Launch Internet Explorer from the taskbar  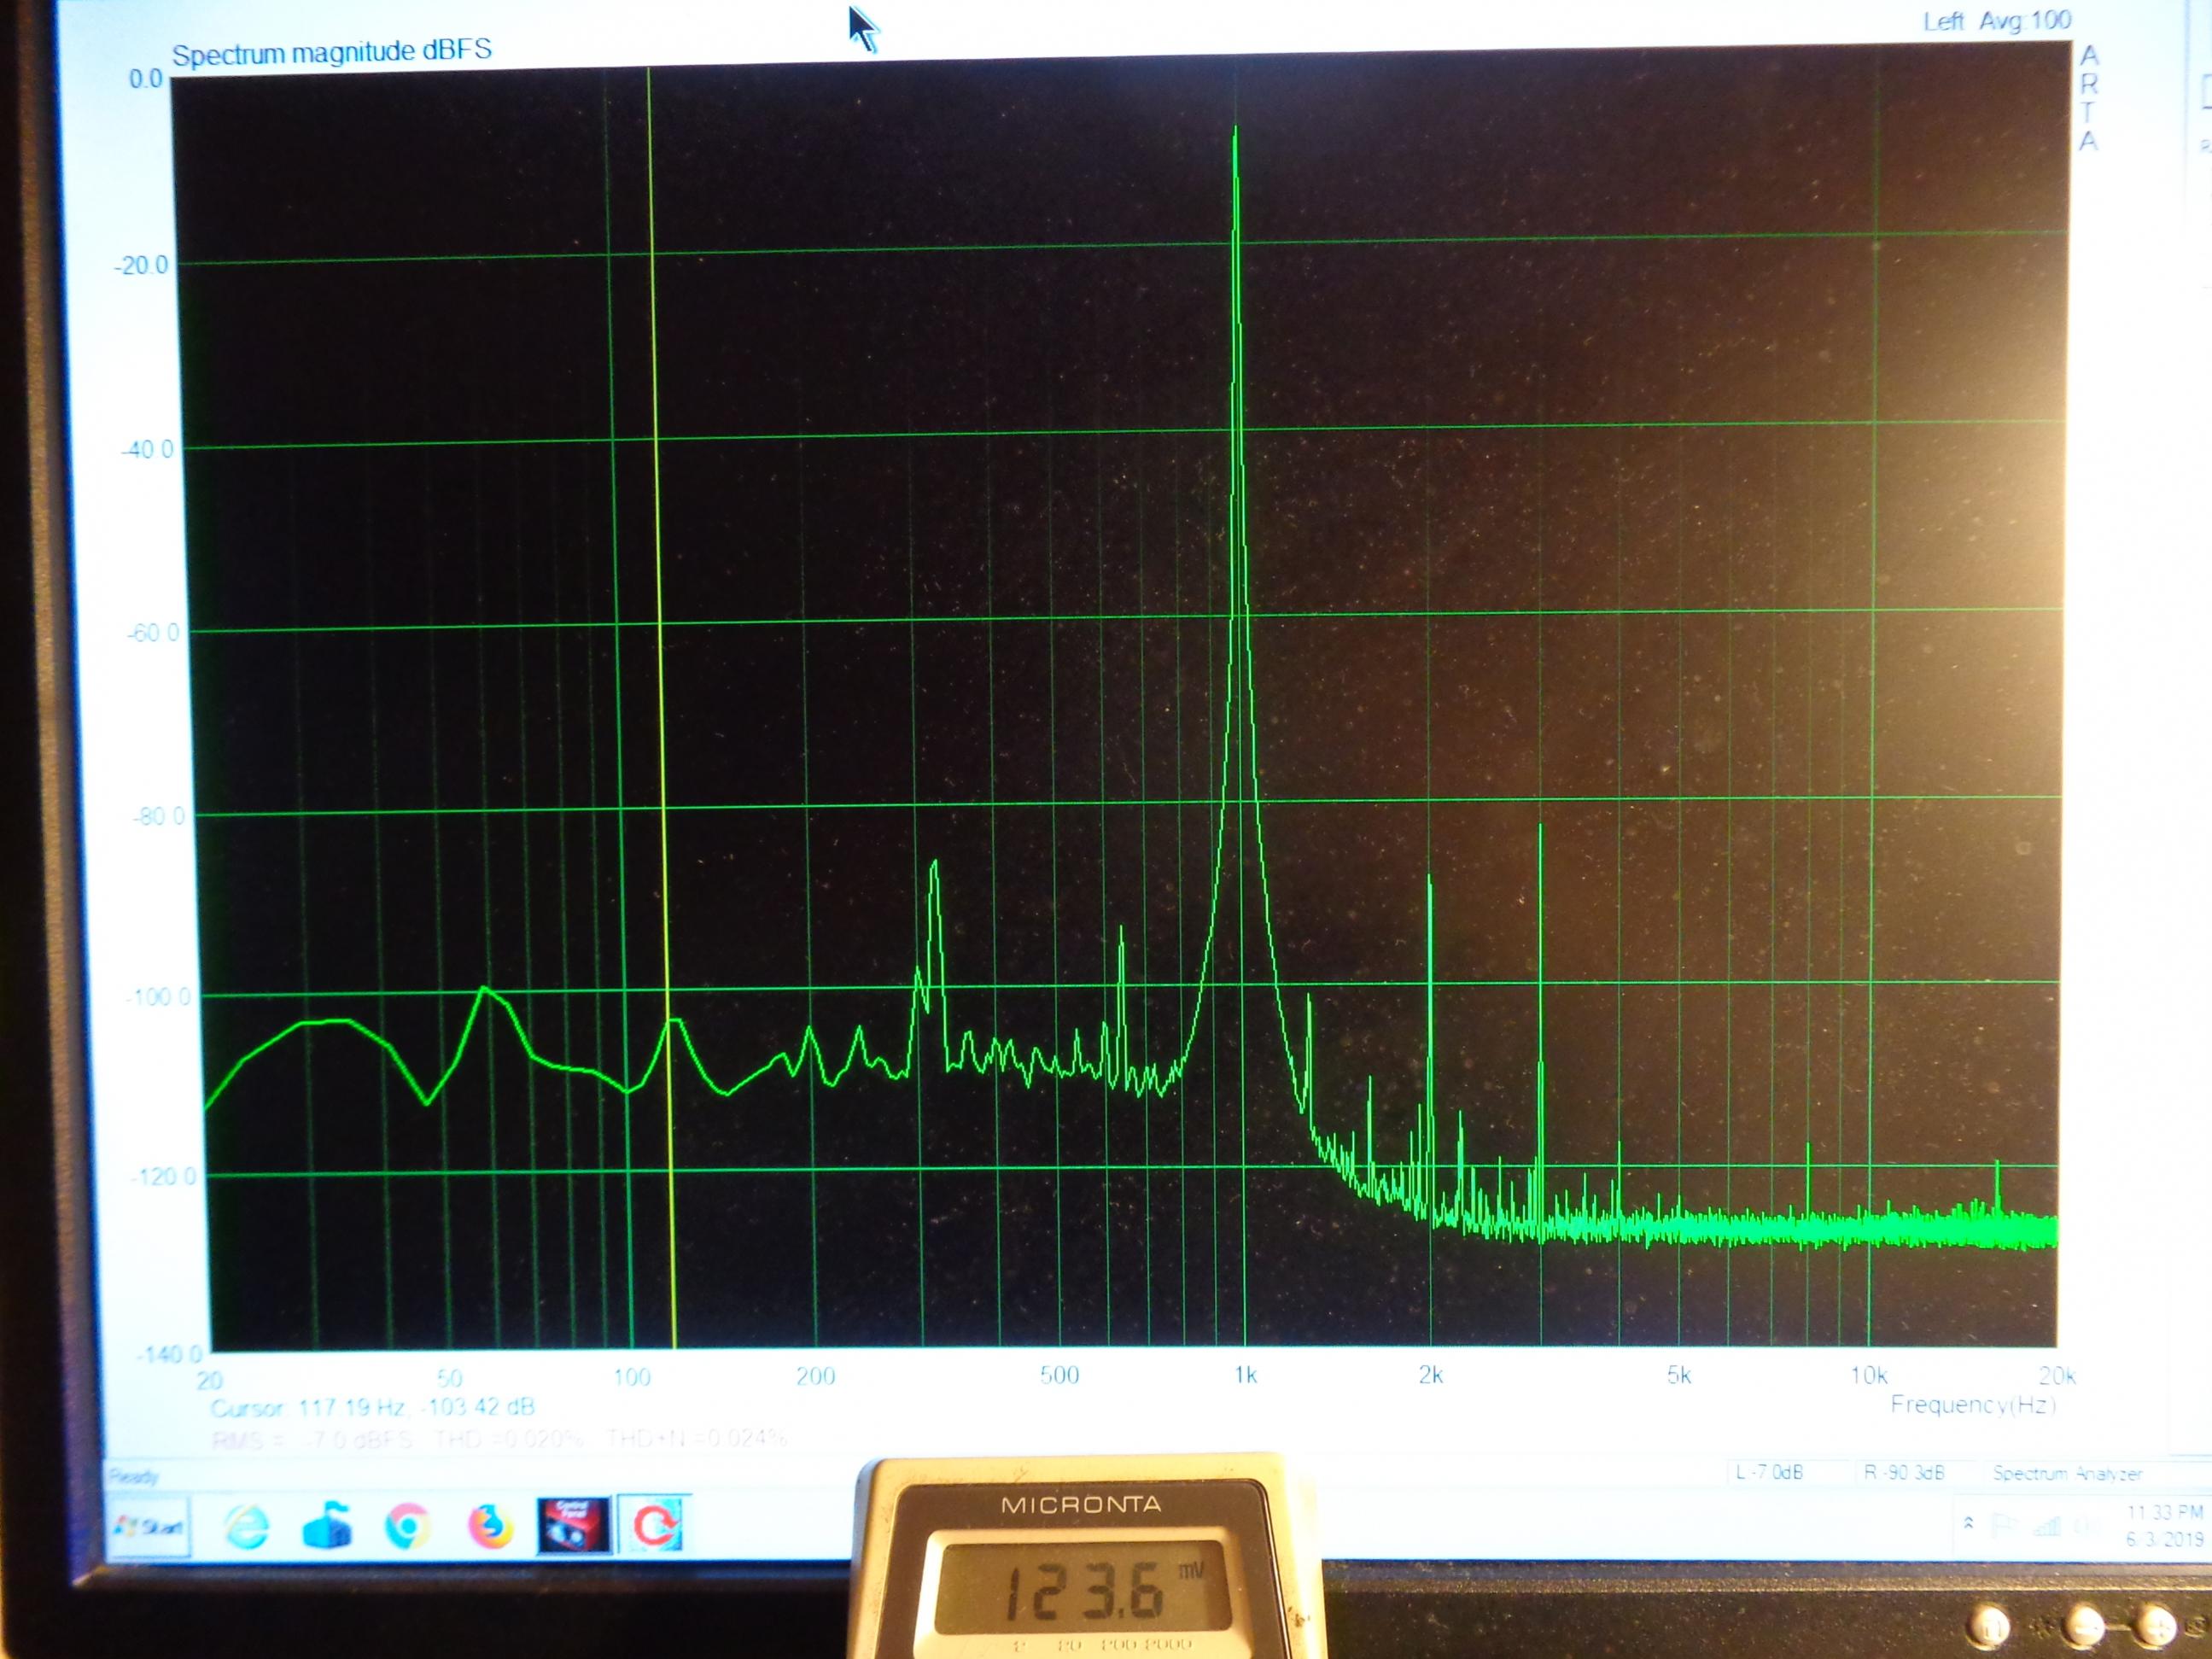tap(245, 1527)
